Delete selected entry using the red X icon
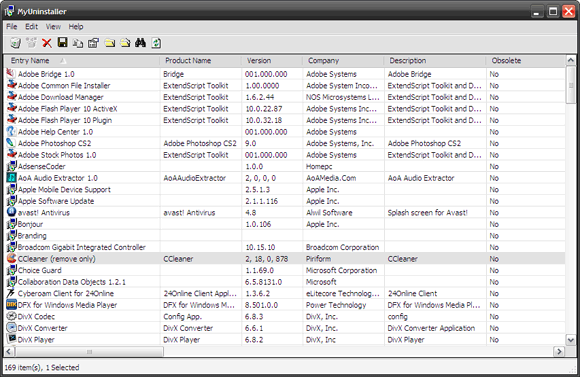Image resolution: width=580 pixels, height=377 pixels. (47, 43)
